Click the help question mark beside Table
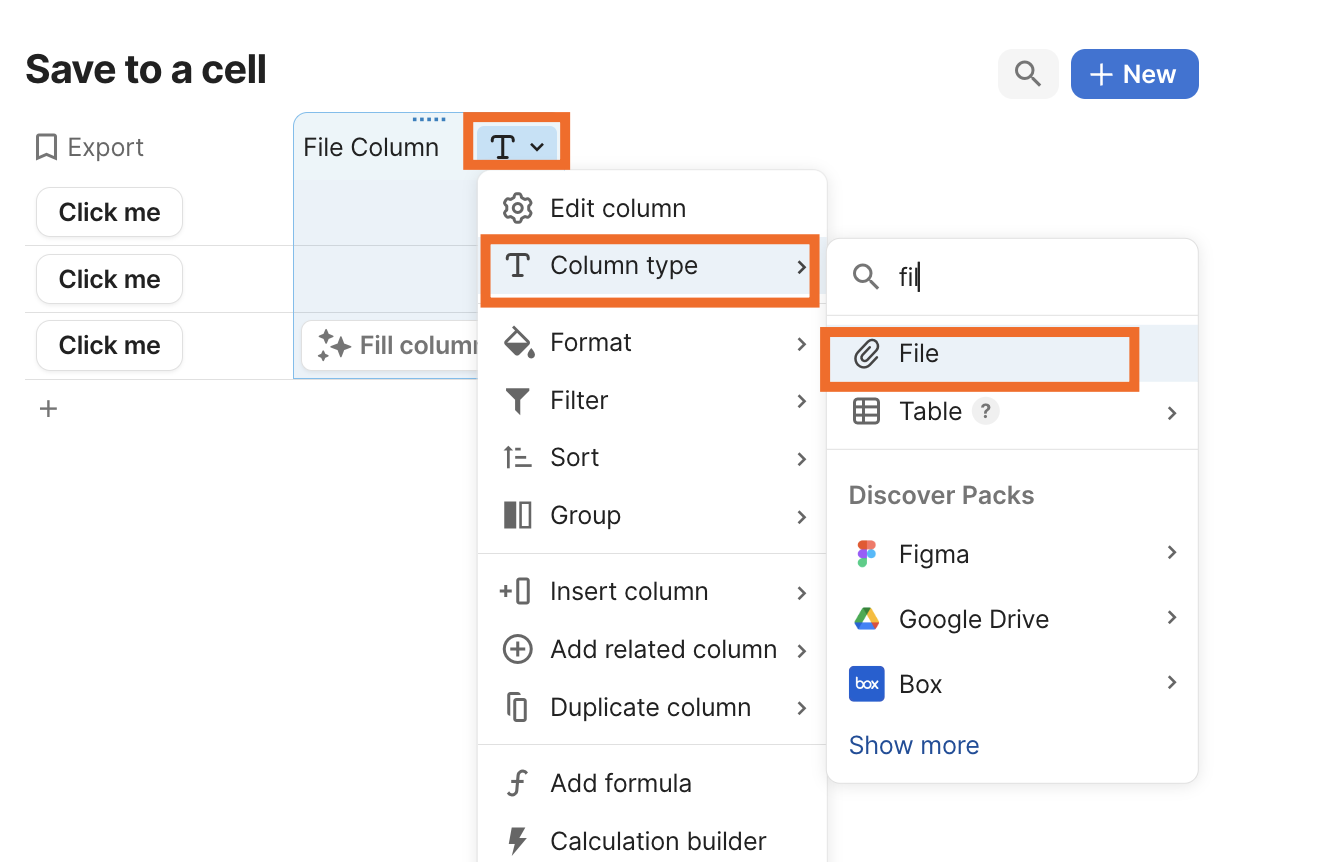 point(986,411)
